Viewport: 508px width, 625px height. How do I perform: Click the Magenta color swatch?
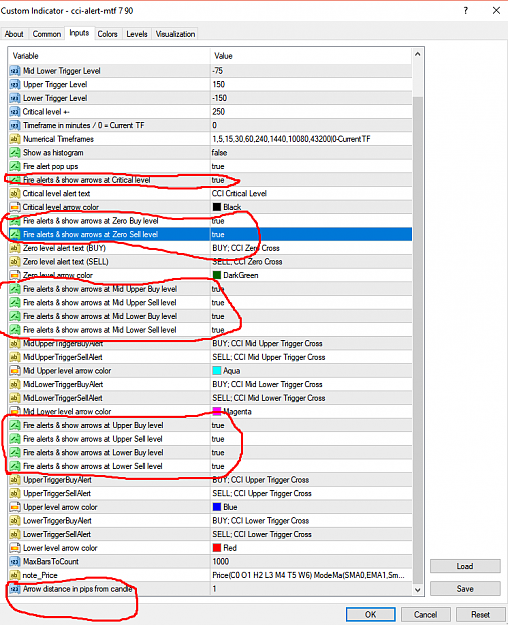(217, 411)
